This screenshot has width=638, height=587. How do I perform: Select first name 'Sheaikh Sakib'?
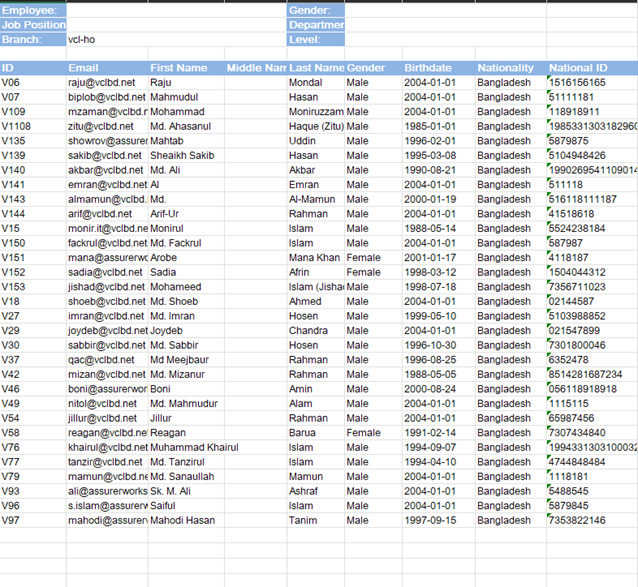pyautogui.click(x=186, y=156)
